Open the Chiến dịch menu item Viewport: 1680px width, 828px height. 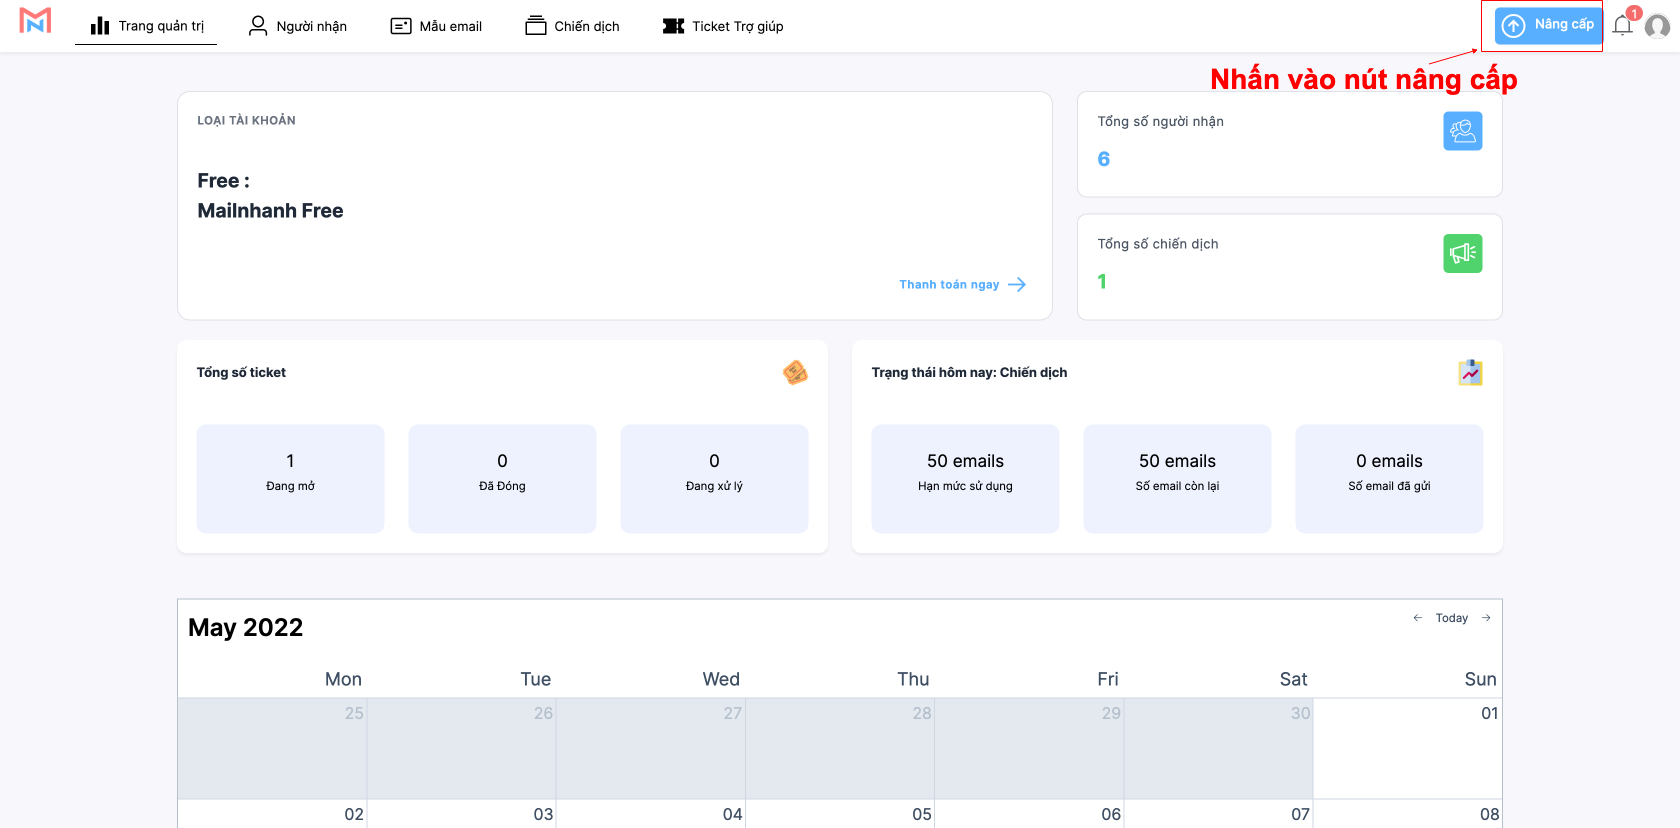pos(573,26)
